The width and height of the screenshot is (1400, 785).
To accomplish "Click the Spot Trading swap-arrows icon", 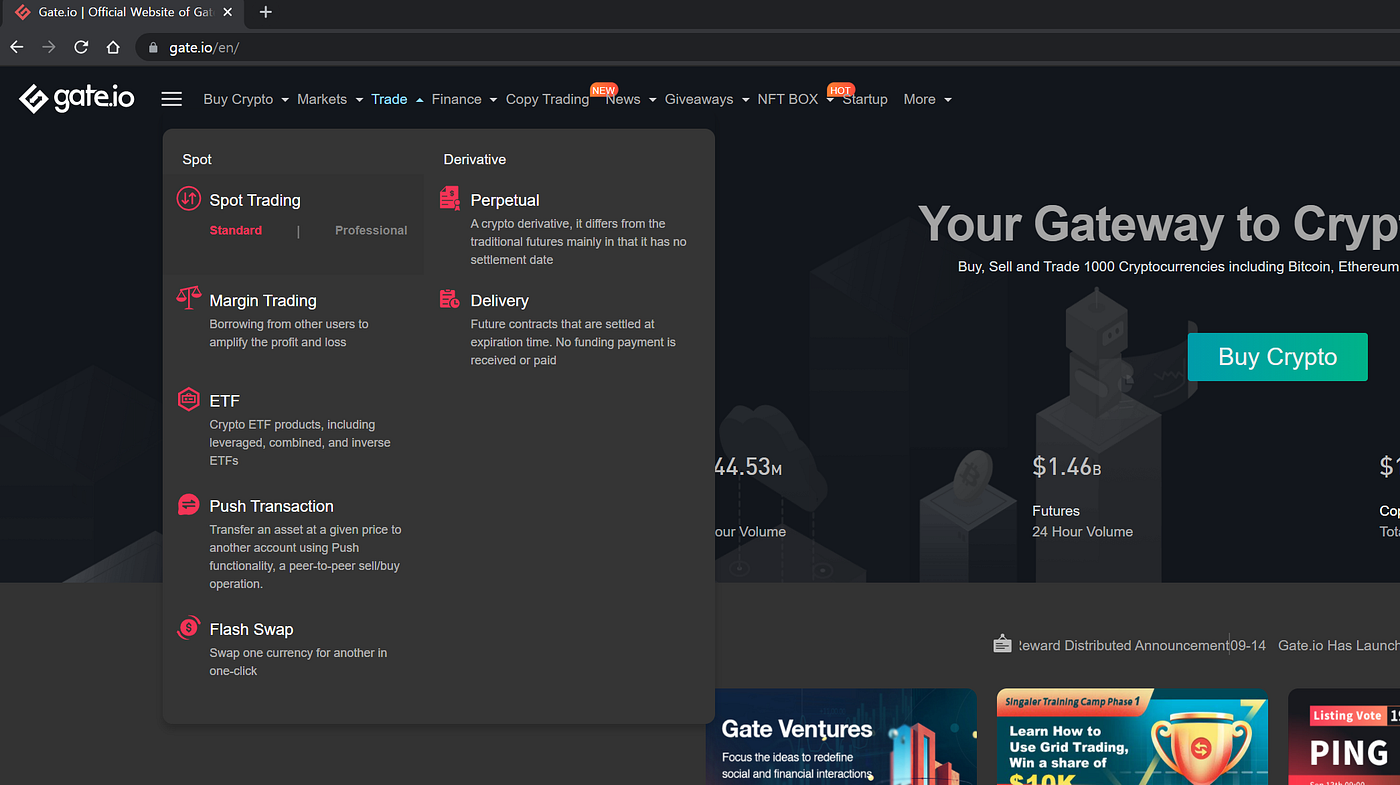I will (x=189, y=199).
